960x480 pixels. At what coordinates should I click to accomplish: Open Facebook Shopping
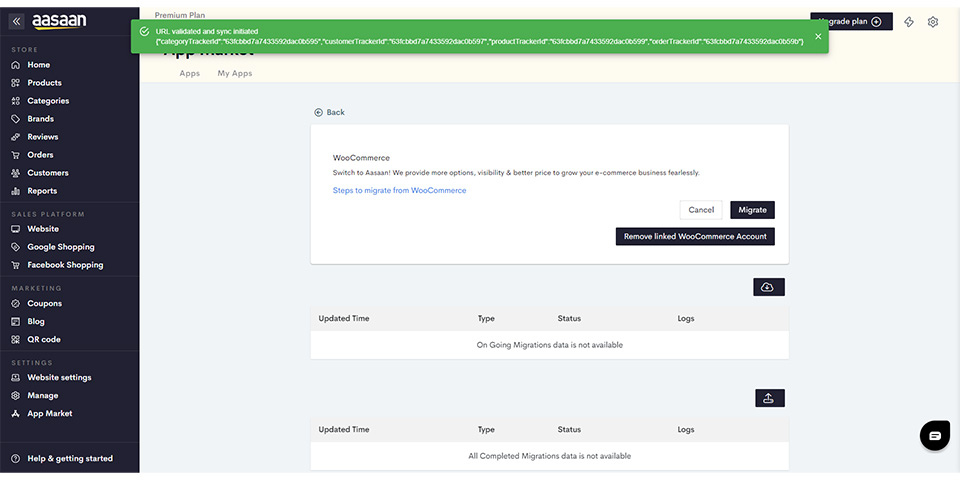tap(65, 265)
